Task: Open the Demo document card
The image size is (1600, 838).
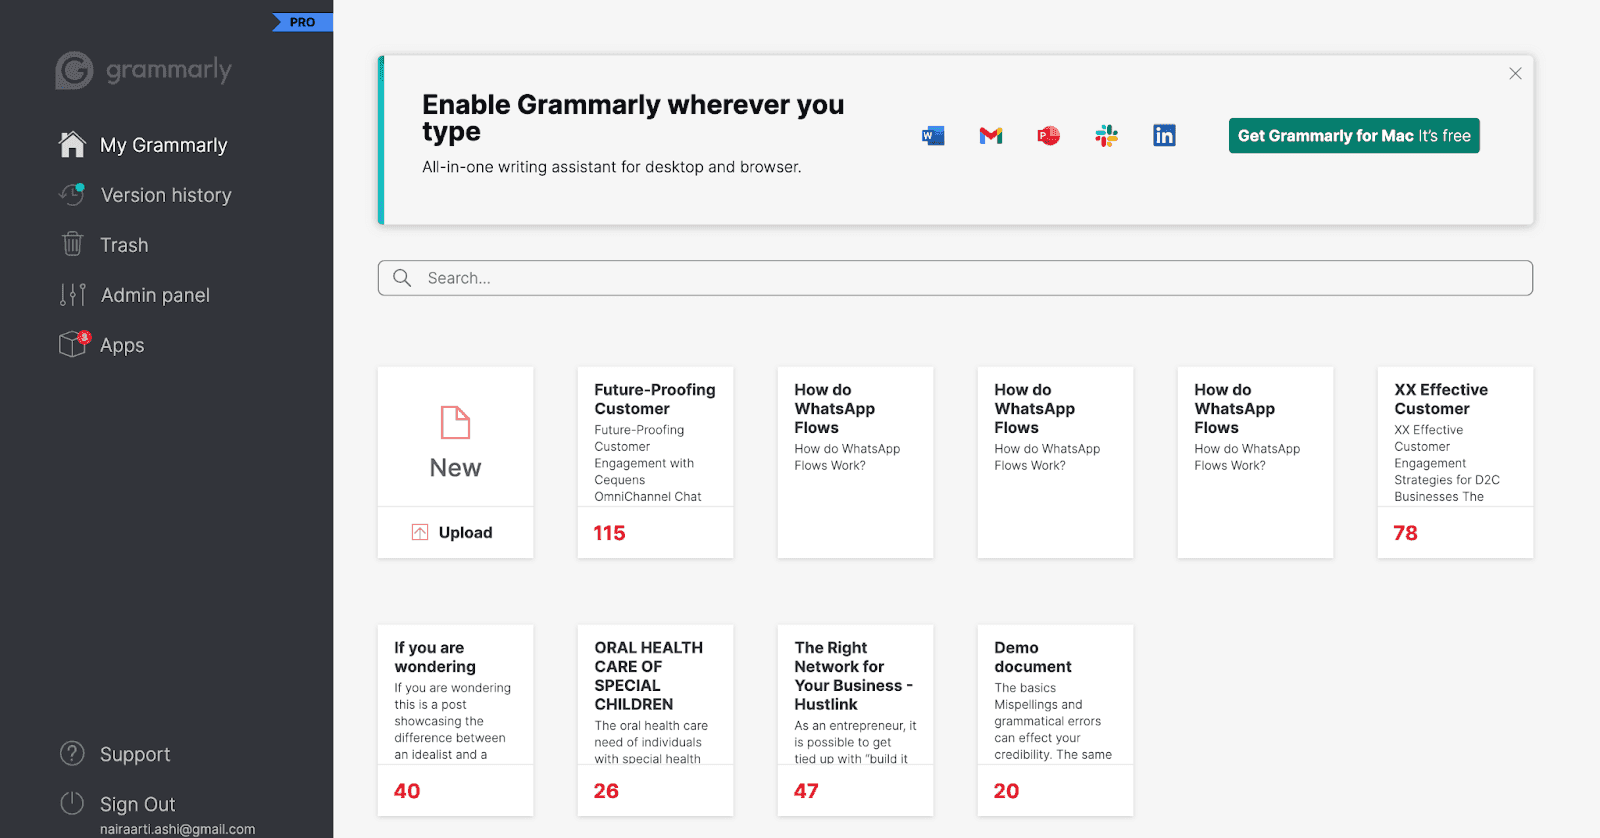Action: point(1055,720)
